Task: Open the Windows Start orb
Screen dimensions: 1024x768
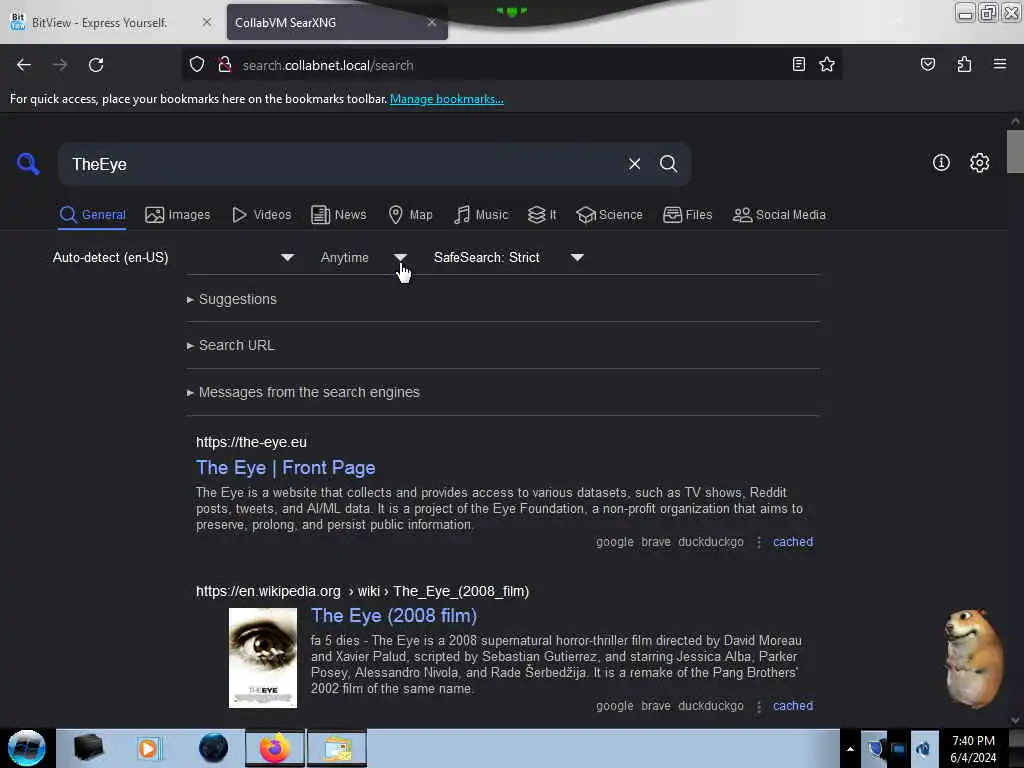Action: coord(27,748)
